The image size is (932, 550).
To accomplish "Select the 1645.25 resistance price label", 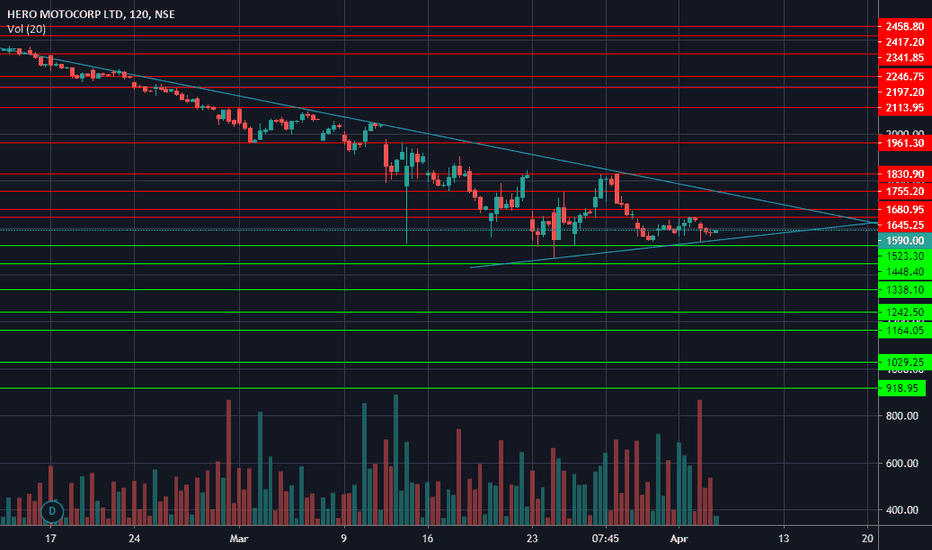I will click(905, 225).
